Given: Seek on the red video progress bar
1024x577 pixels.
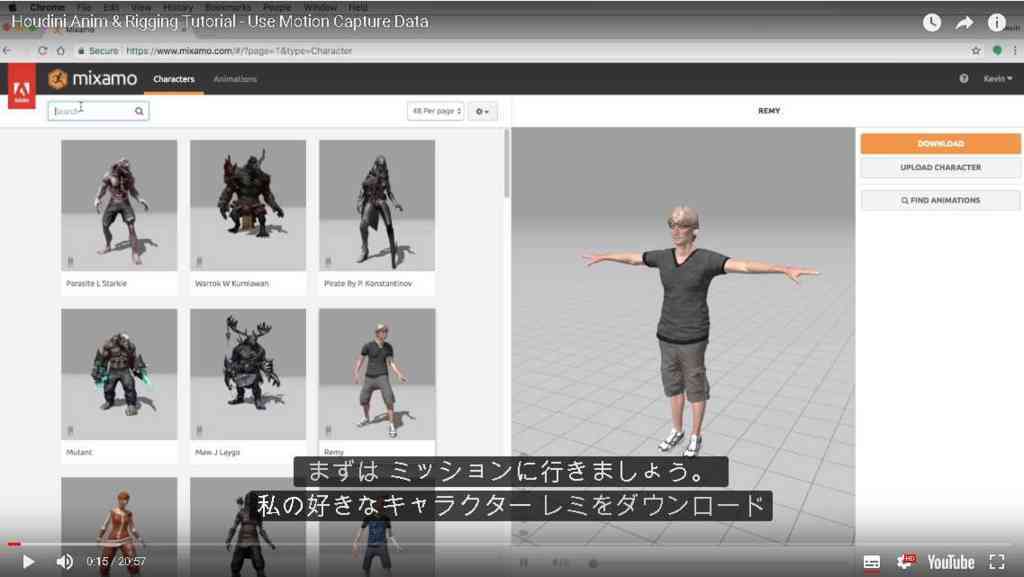Looking at the screenshot, I should [x=14, y=544].
